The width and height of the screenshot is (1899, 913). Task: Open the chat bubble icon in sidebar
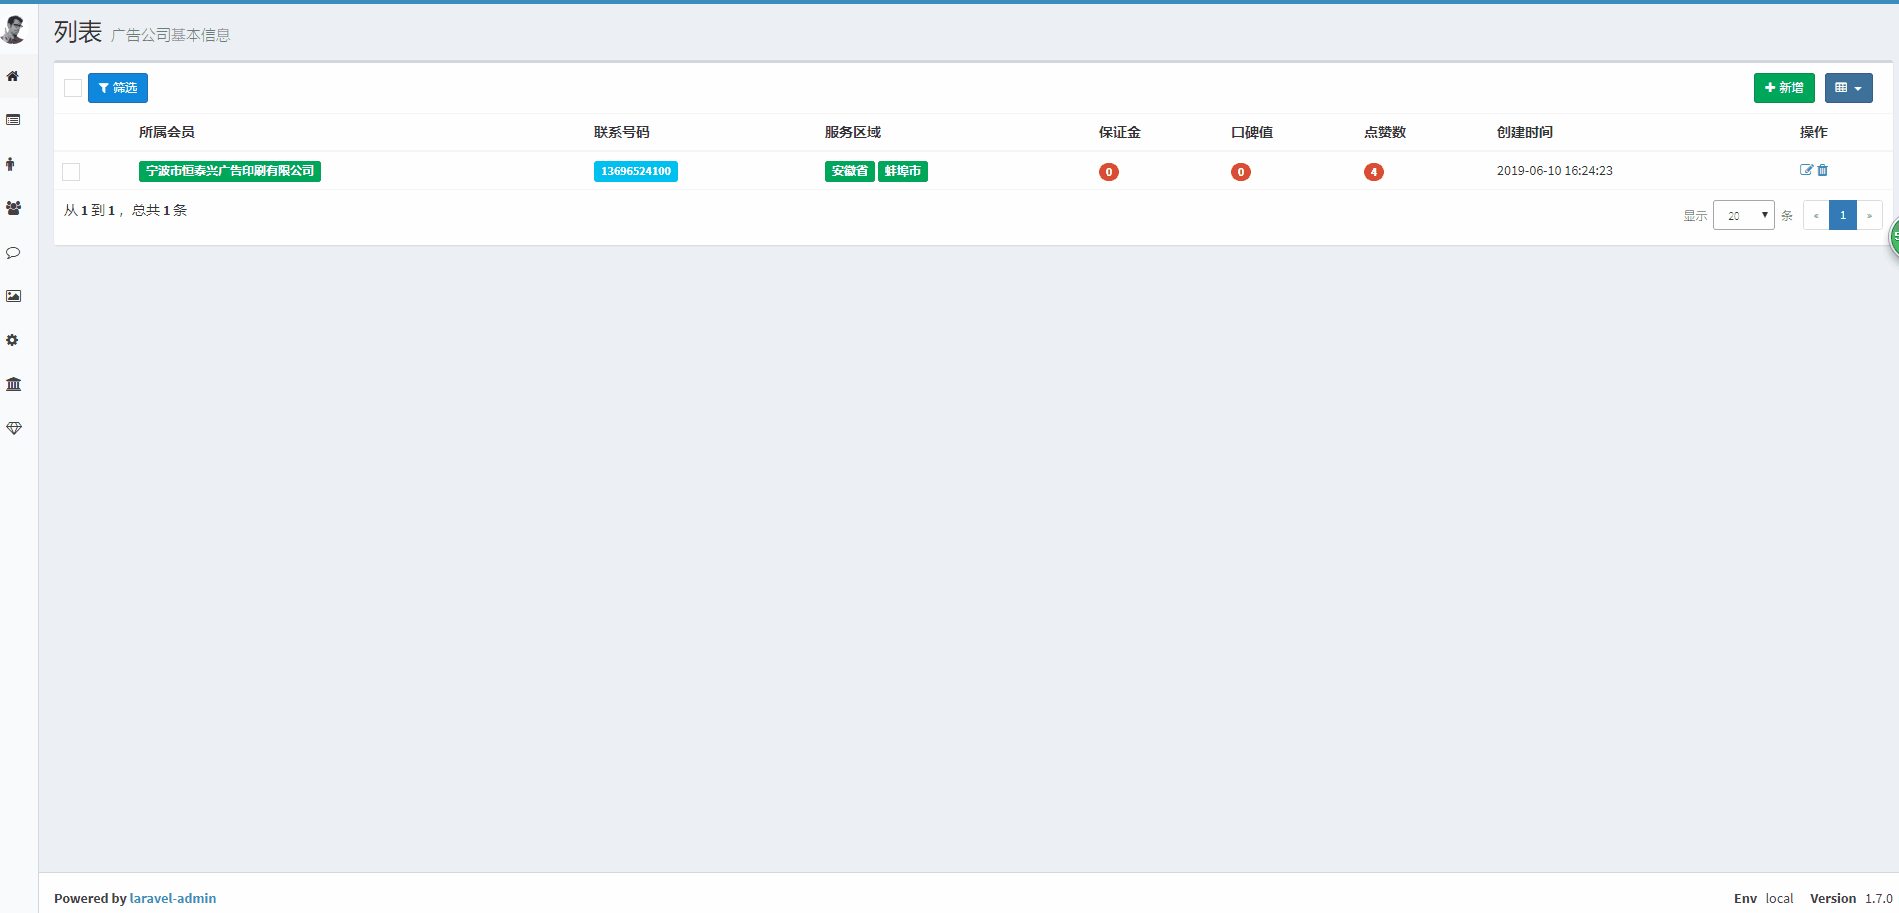coord(13,253)
